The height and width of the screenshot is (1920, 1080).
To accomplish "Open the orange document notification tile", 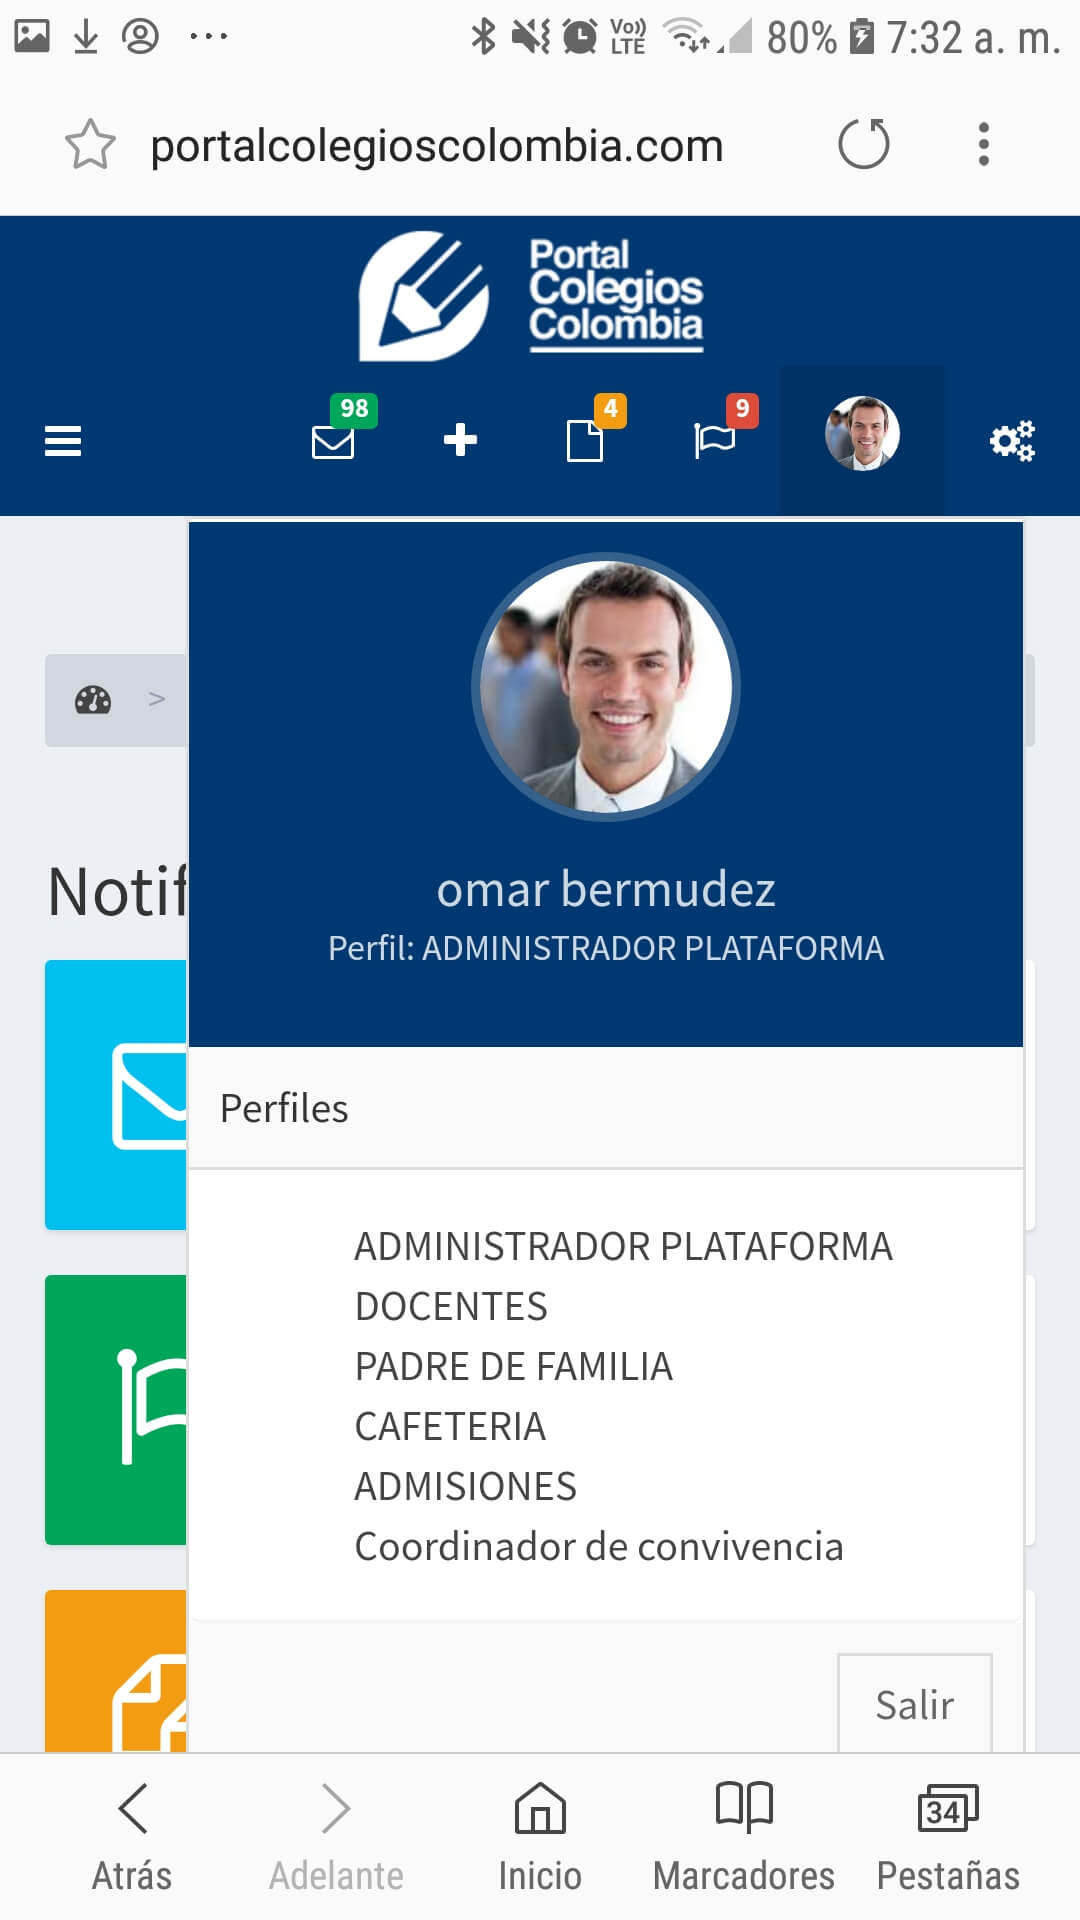I will click(x=116, y=1670).
